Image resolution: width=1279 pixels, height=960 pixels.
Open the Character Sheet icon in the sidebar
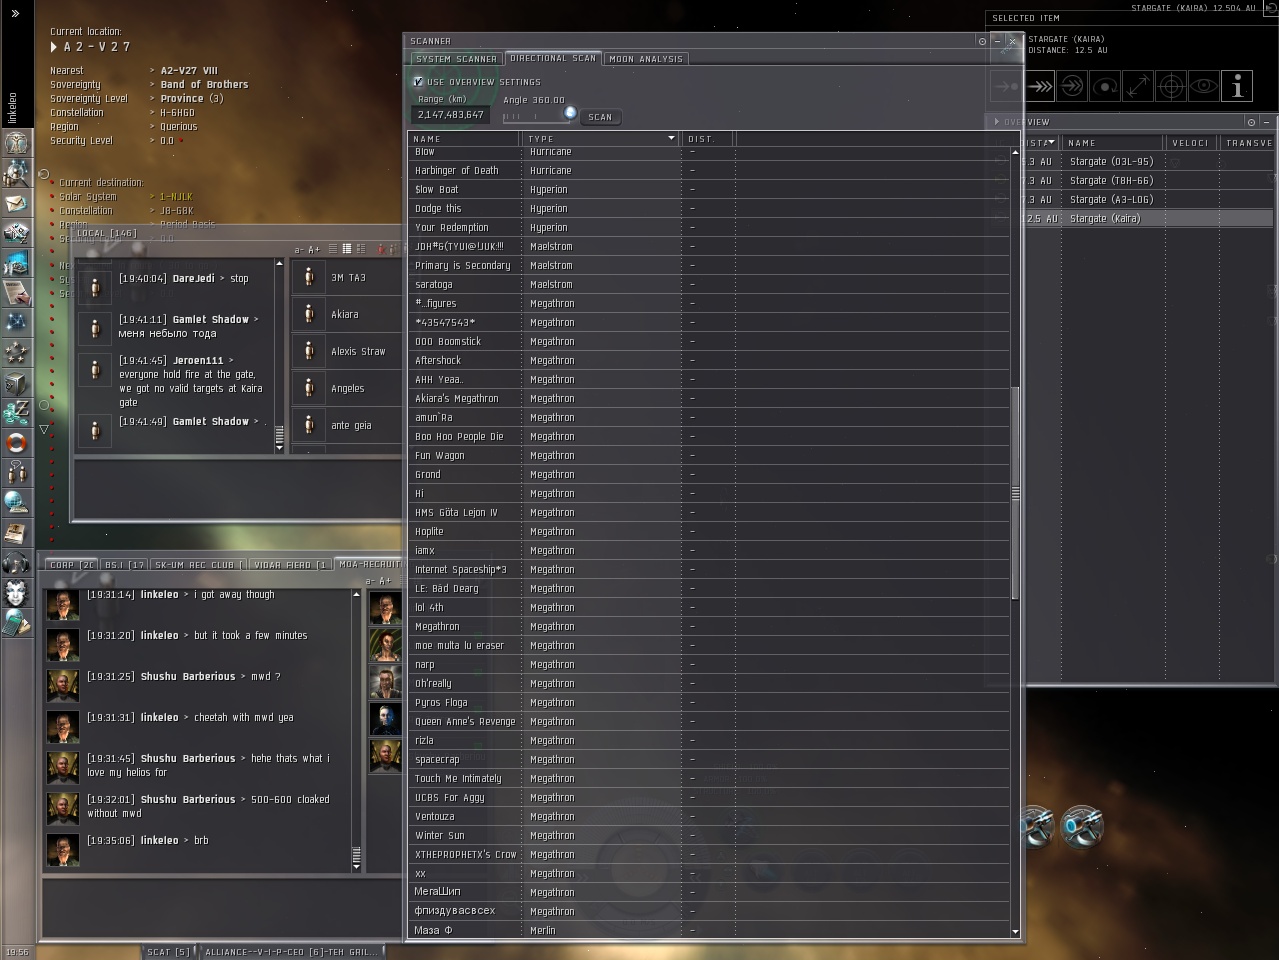point(16,142)
